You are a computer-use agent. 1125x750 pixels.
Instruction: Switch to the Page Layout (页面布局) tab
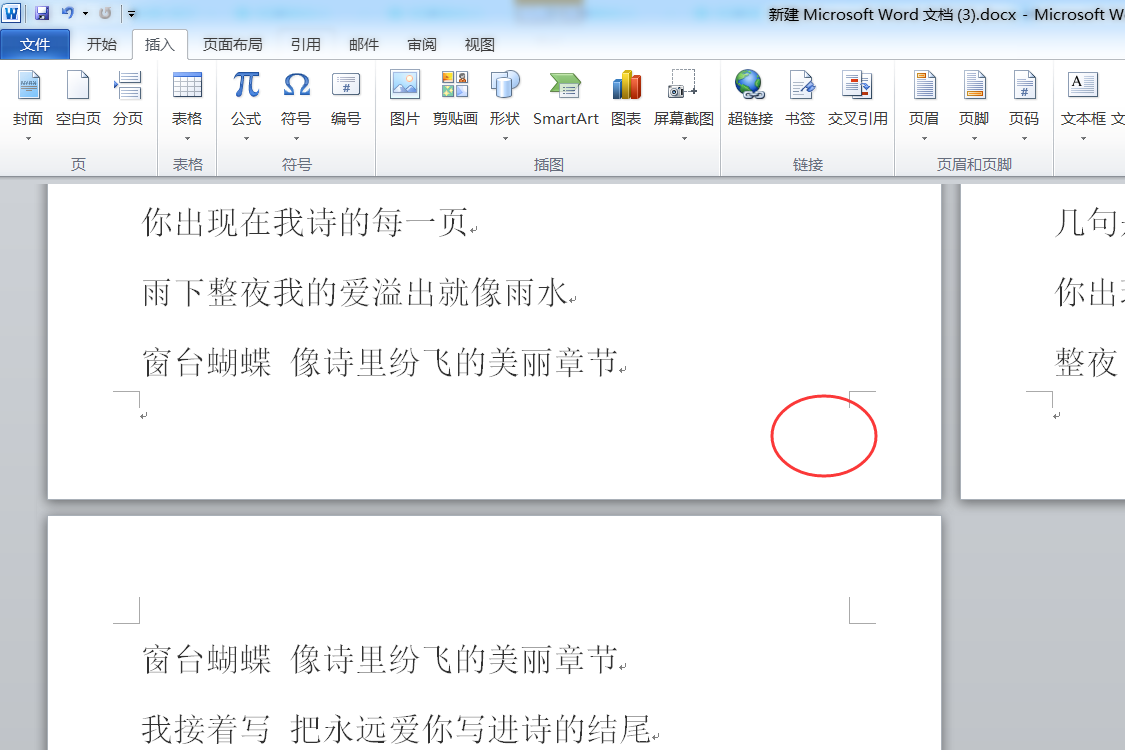pos(232,44)
